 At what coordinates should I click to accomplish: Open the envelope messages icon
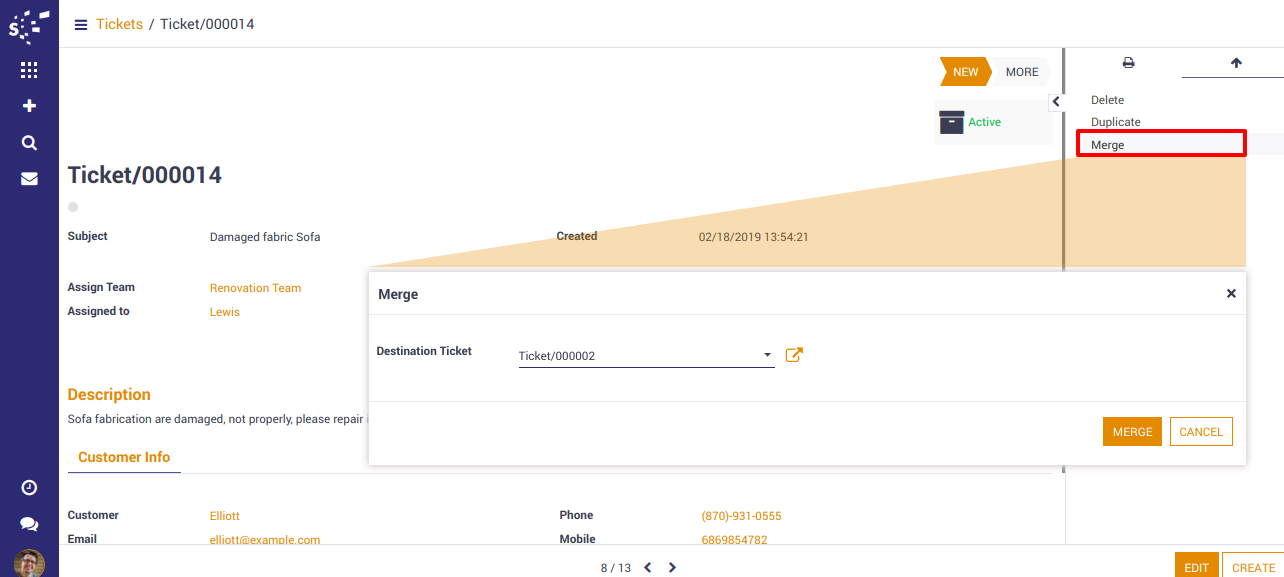pos(29,179)
